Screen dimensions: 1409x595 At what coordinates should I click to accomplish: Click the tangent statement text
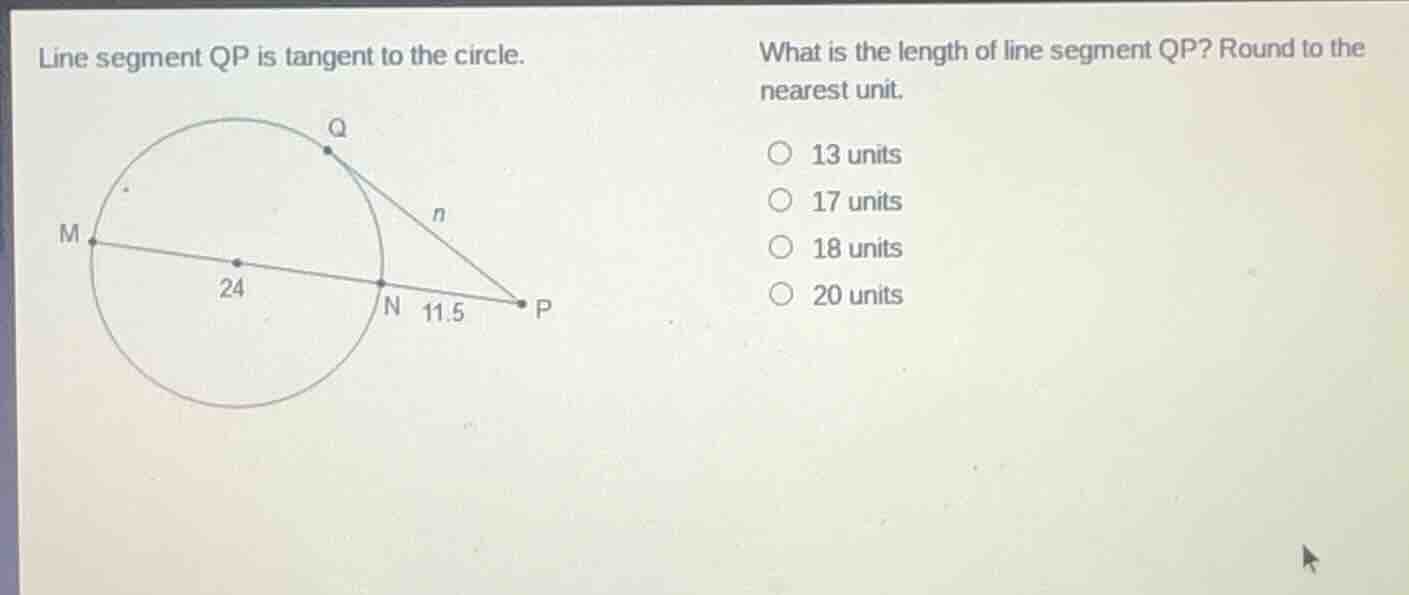tap(280, 56)
